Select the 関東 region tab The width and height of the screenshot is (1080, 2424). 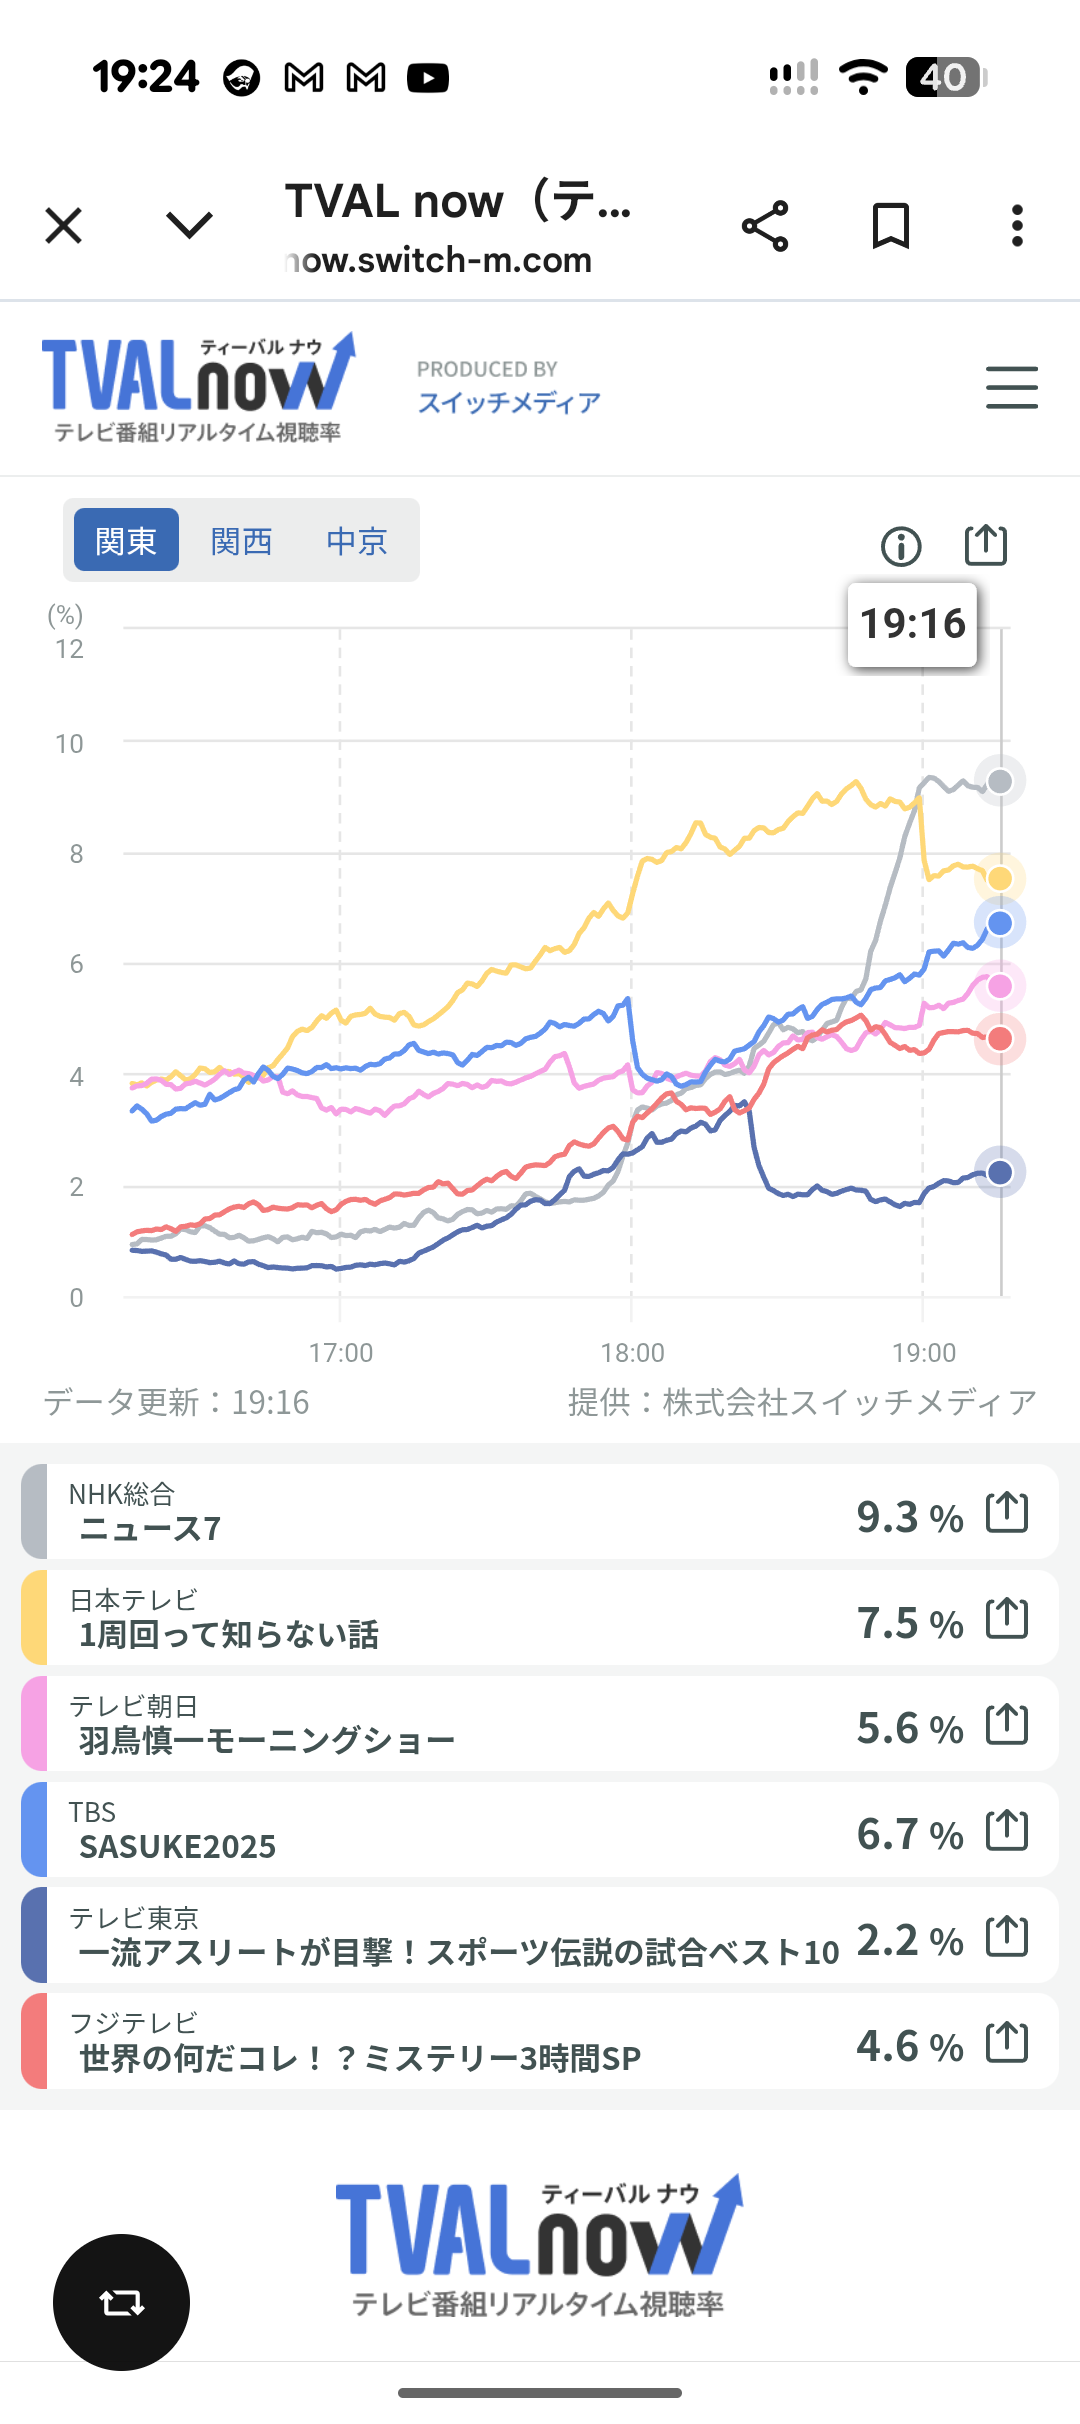(x=126, y=540)
